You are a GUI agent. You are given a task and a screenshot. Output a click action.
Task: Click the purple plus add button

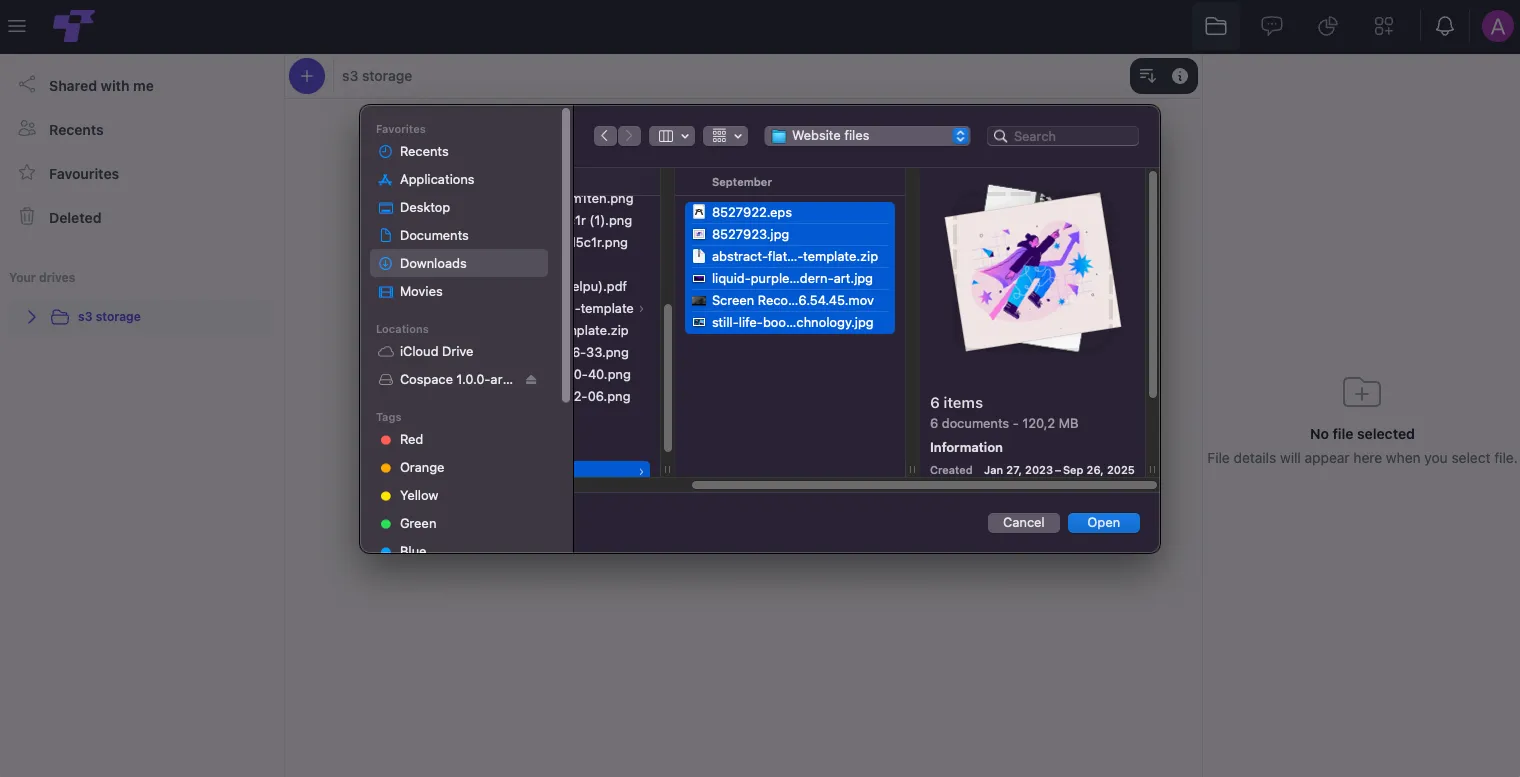(x=307, y=76)
